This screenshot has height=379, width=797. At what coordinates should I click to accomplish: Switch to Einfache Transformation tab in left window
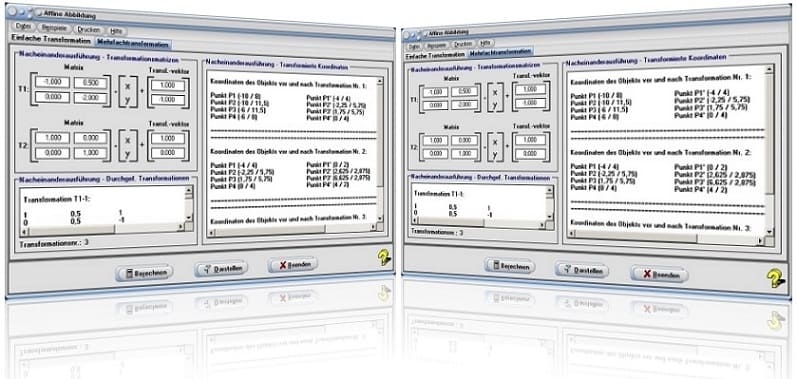(x=50, y=40)
